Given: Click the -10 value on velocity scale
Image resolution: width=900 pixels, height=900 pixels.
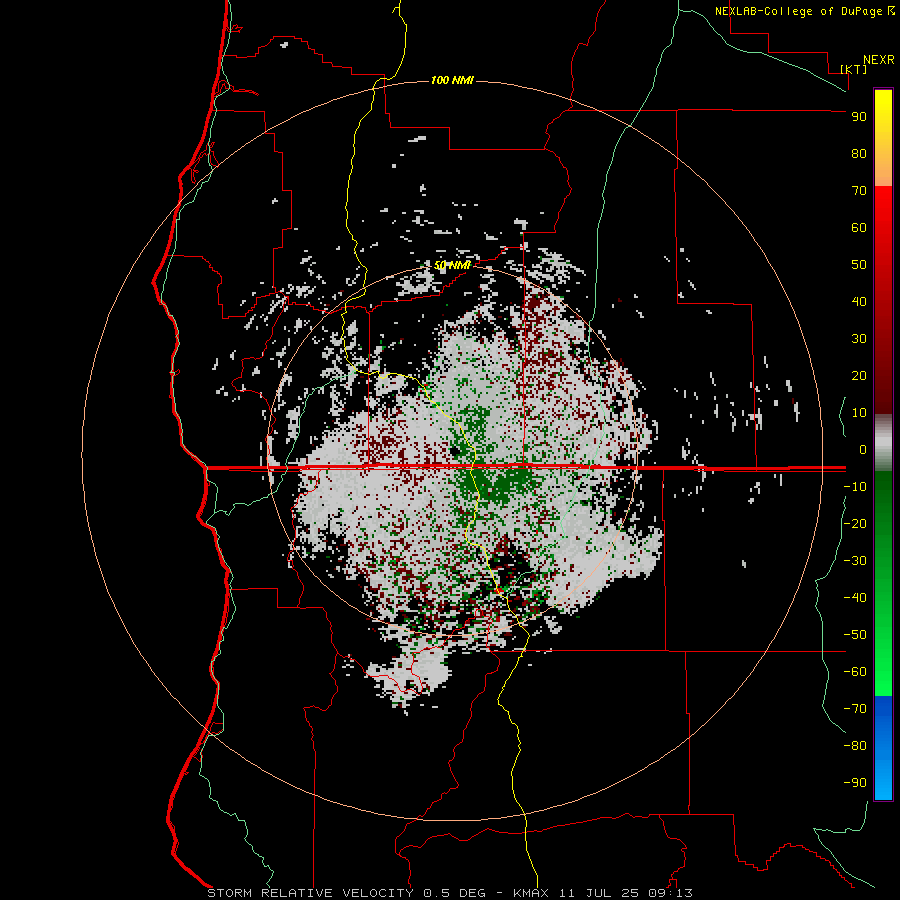Looking at the screenshot, I should click(x=855, y=487).
